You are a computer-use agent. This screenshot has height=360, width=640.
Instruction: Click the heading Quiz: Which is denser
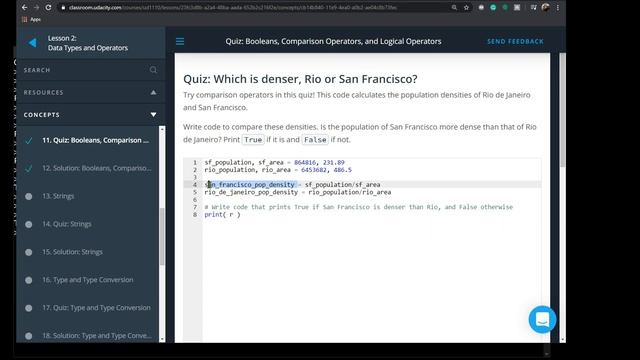(300, 79)
